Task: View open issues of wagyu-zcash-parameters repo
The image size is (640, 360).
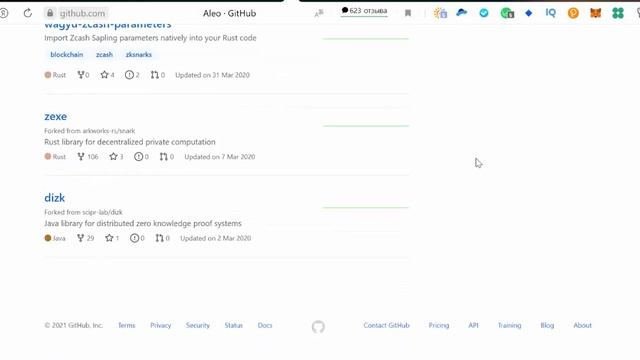Action: click(x=132, y=75)
